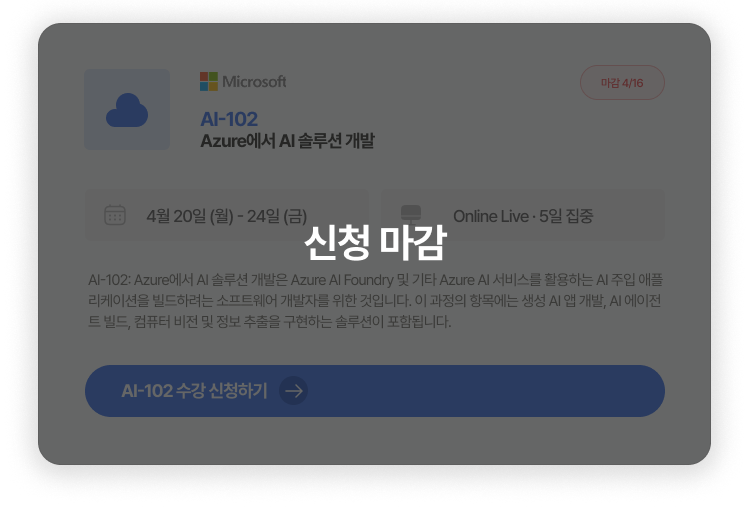Screen dimensions: 750x507
Task: Click the middle line of the course description
Action: pos(375,300)
